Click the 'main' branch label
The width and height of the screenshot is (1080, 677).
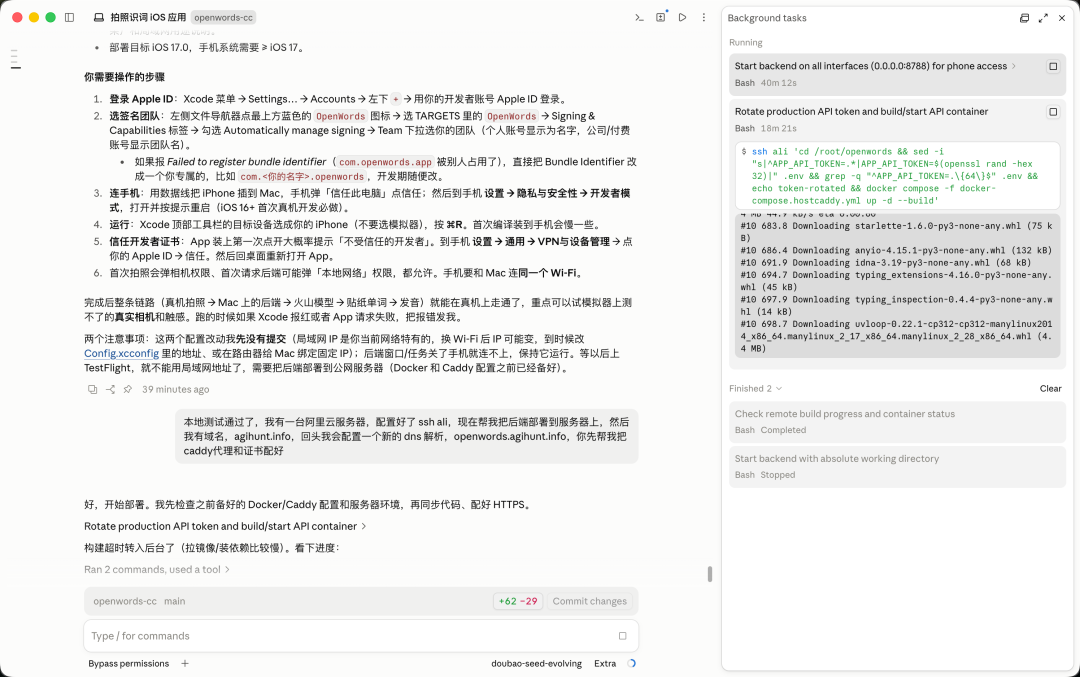click(174, 601)
